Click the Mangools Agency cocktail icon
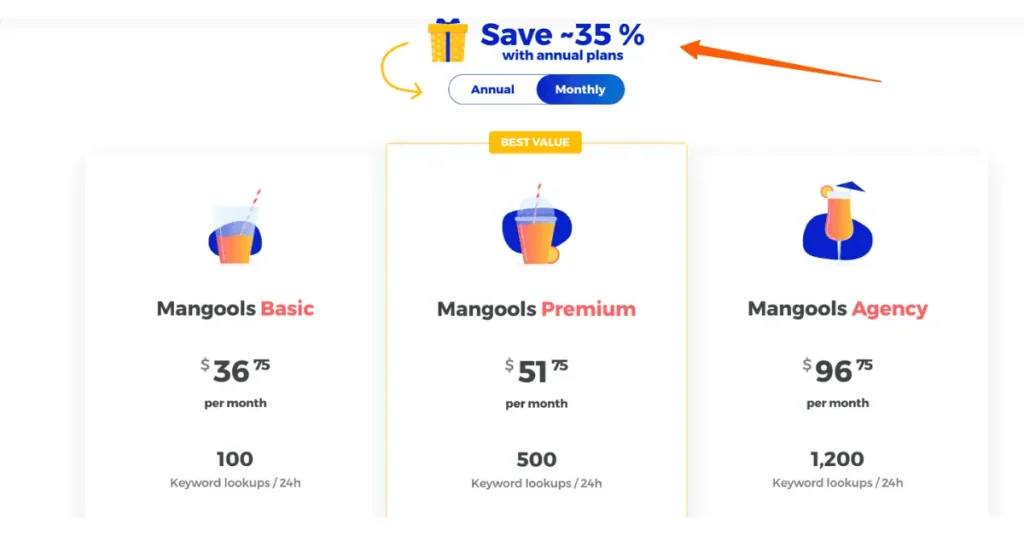 pos(838,222)
